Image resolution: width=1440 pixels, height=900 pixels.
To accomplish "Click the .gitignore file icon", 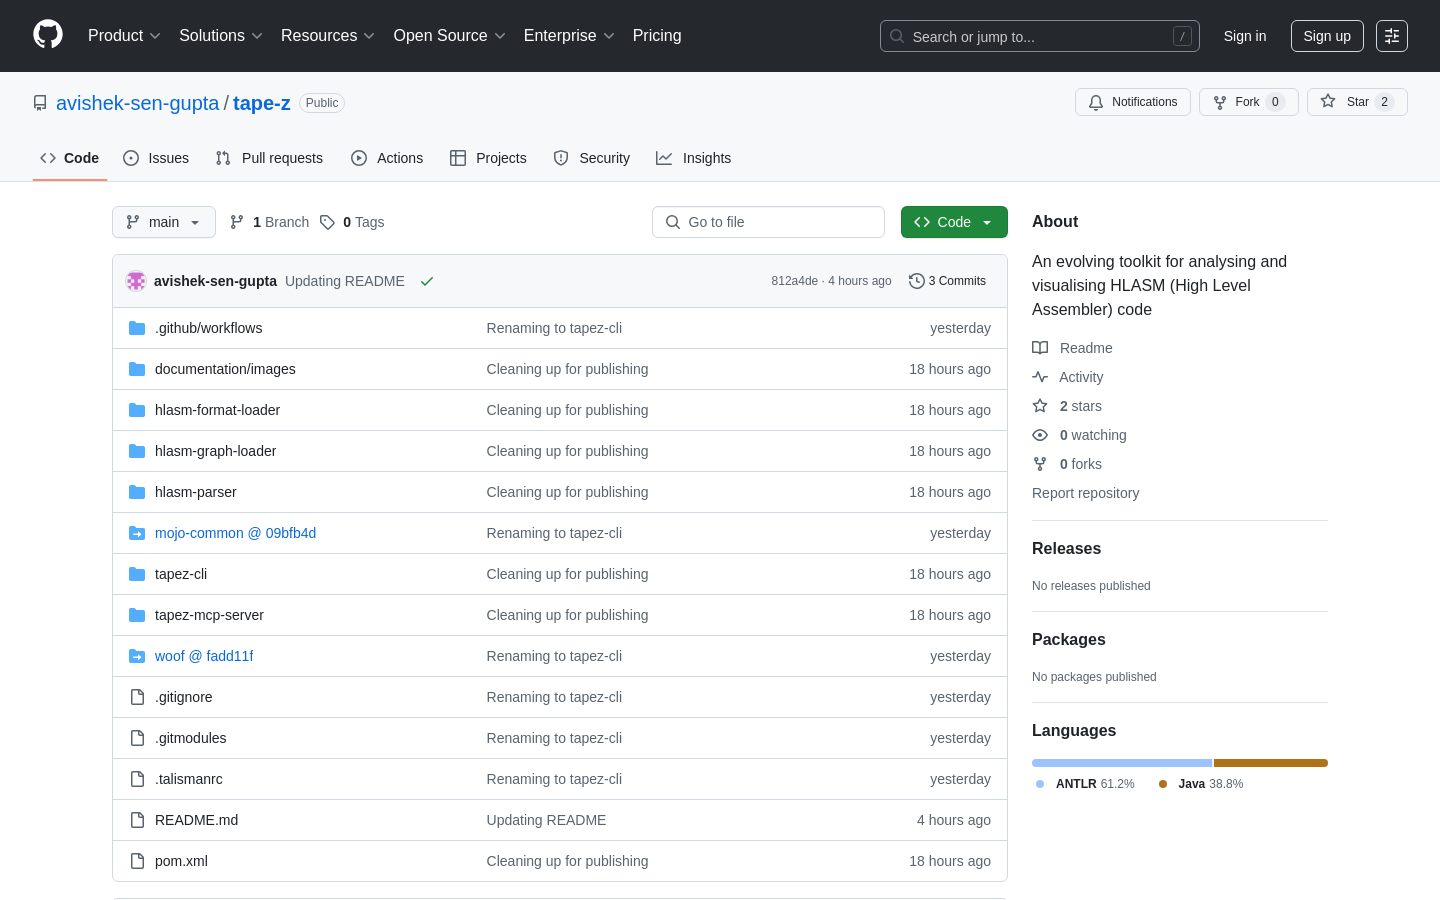I will point(137,697).
